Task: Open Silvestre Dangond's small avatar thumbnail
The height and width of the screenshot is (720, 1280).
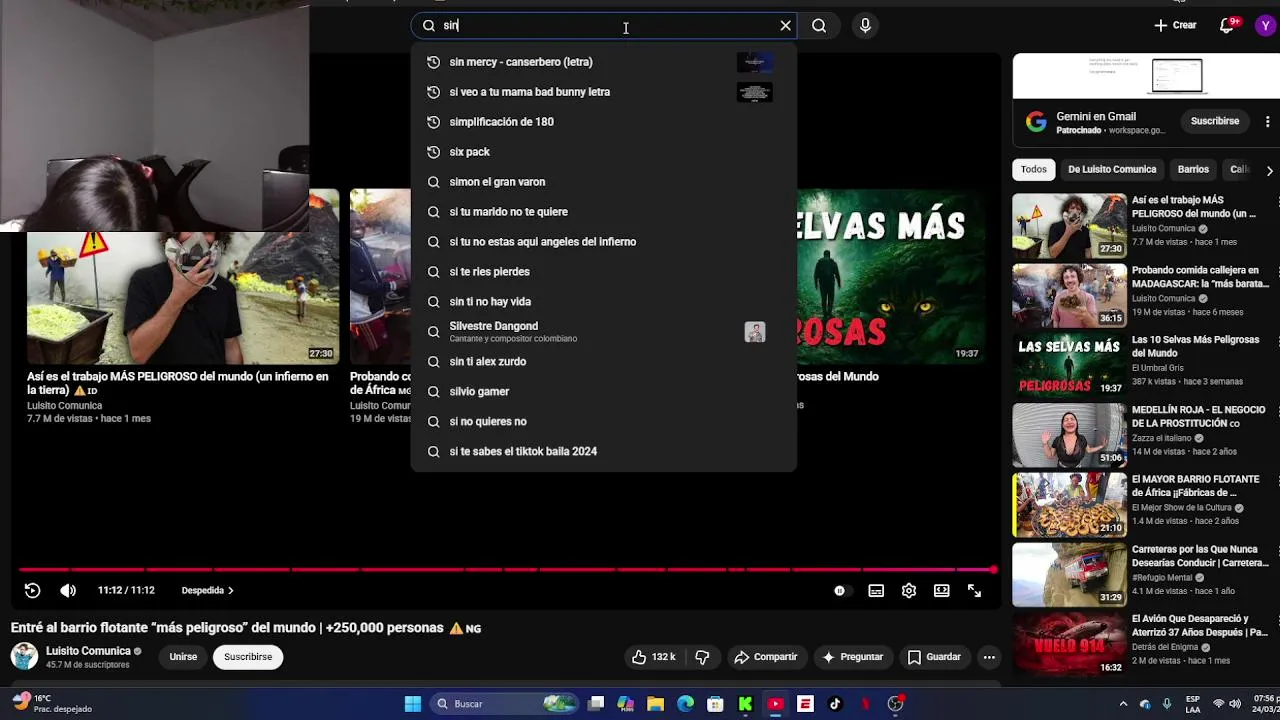Action: pyautogui.click(x=755, y=332)
